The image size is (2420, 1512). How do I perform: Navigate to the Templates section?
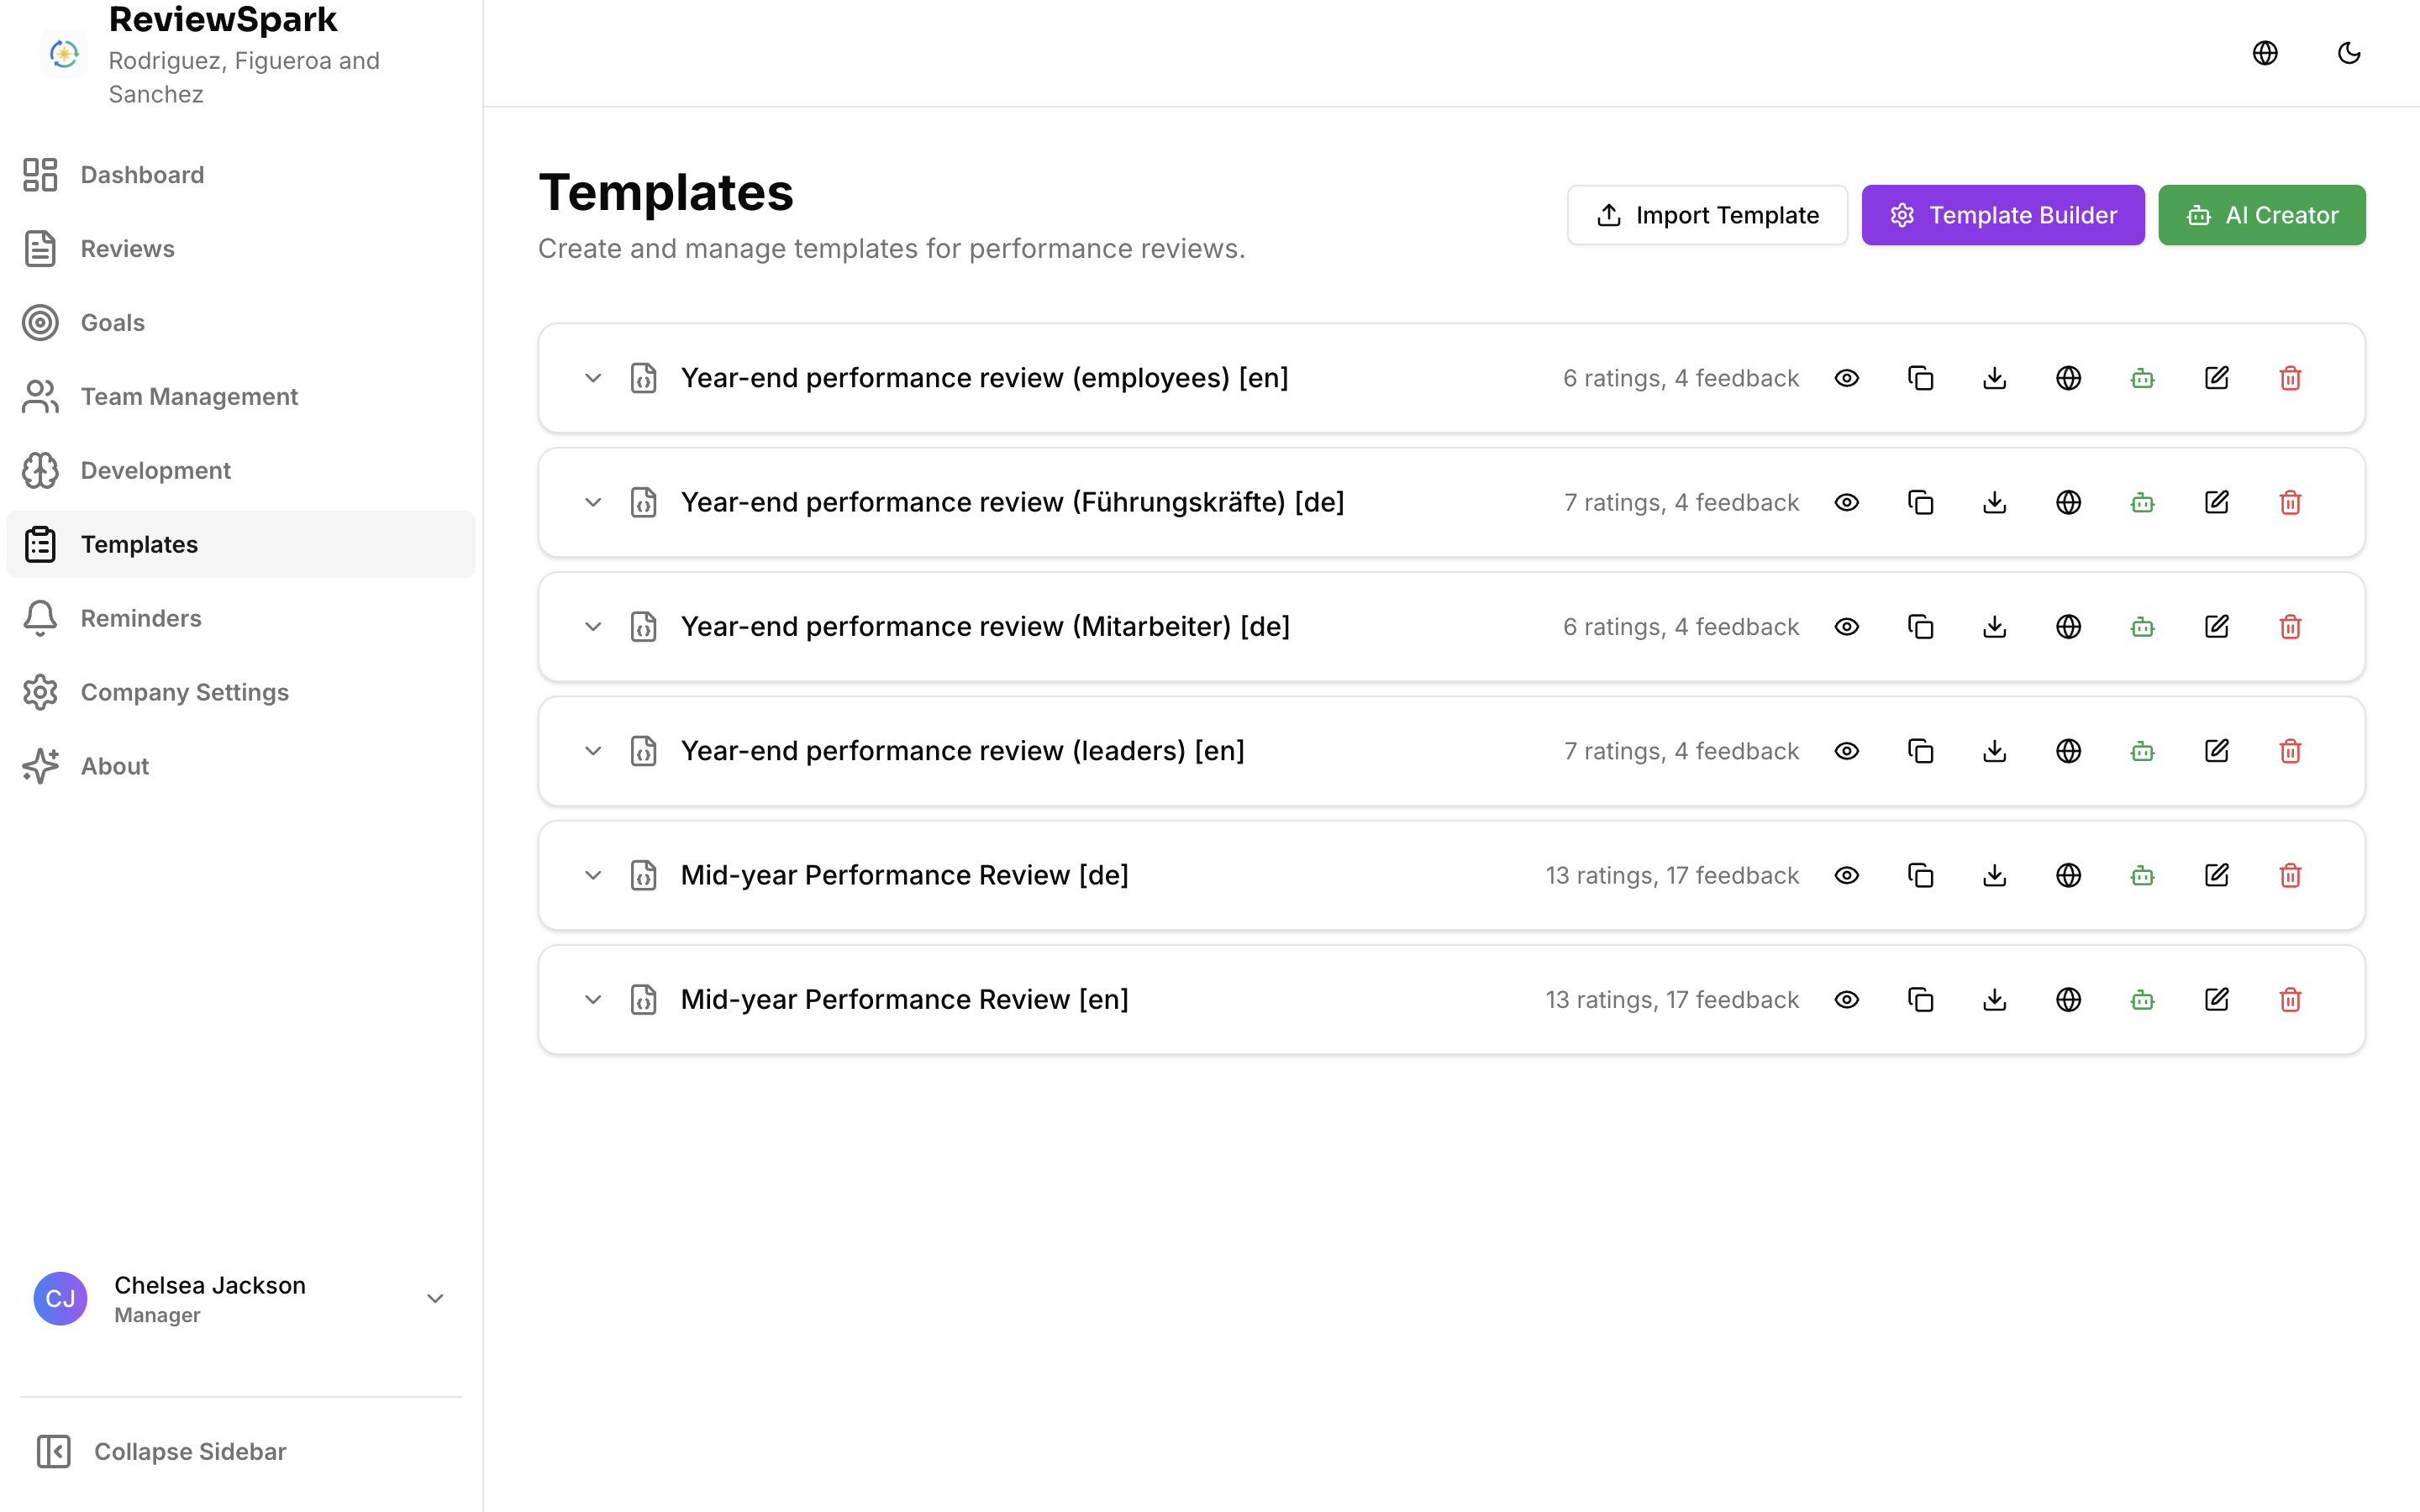(139, 544)
